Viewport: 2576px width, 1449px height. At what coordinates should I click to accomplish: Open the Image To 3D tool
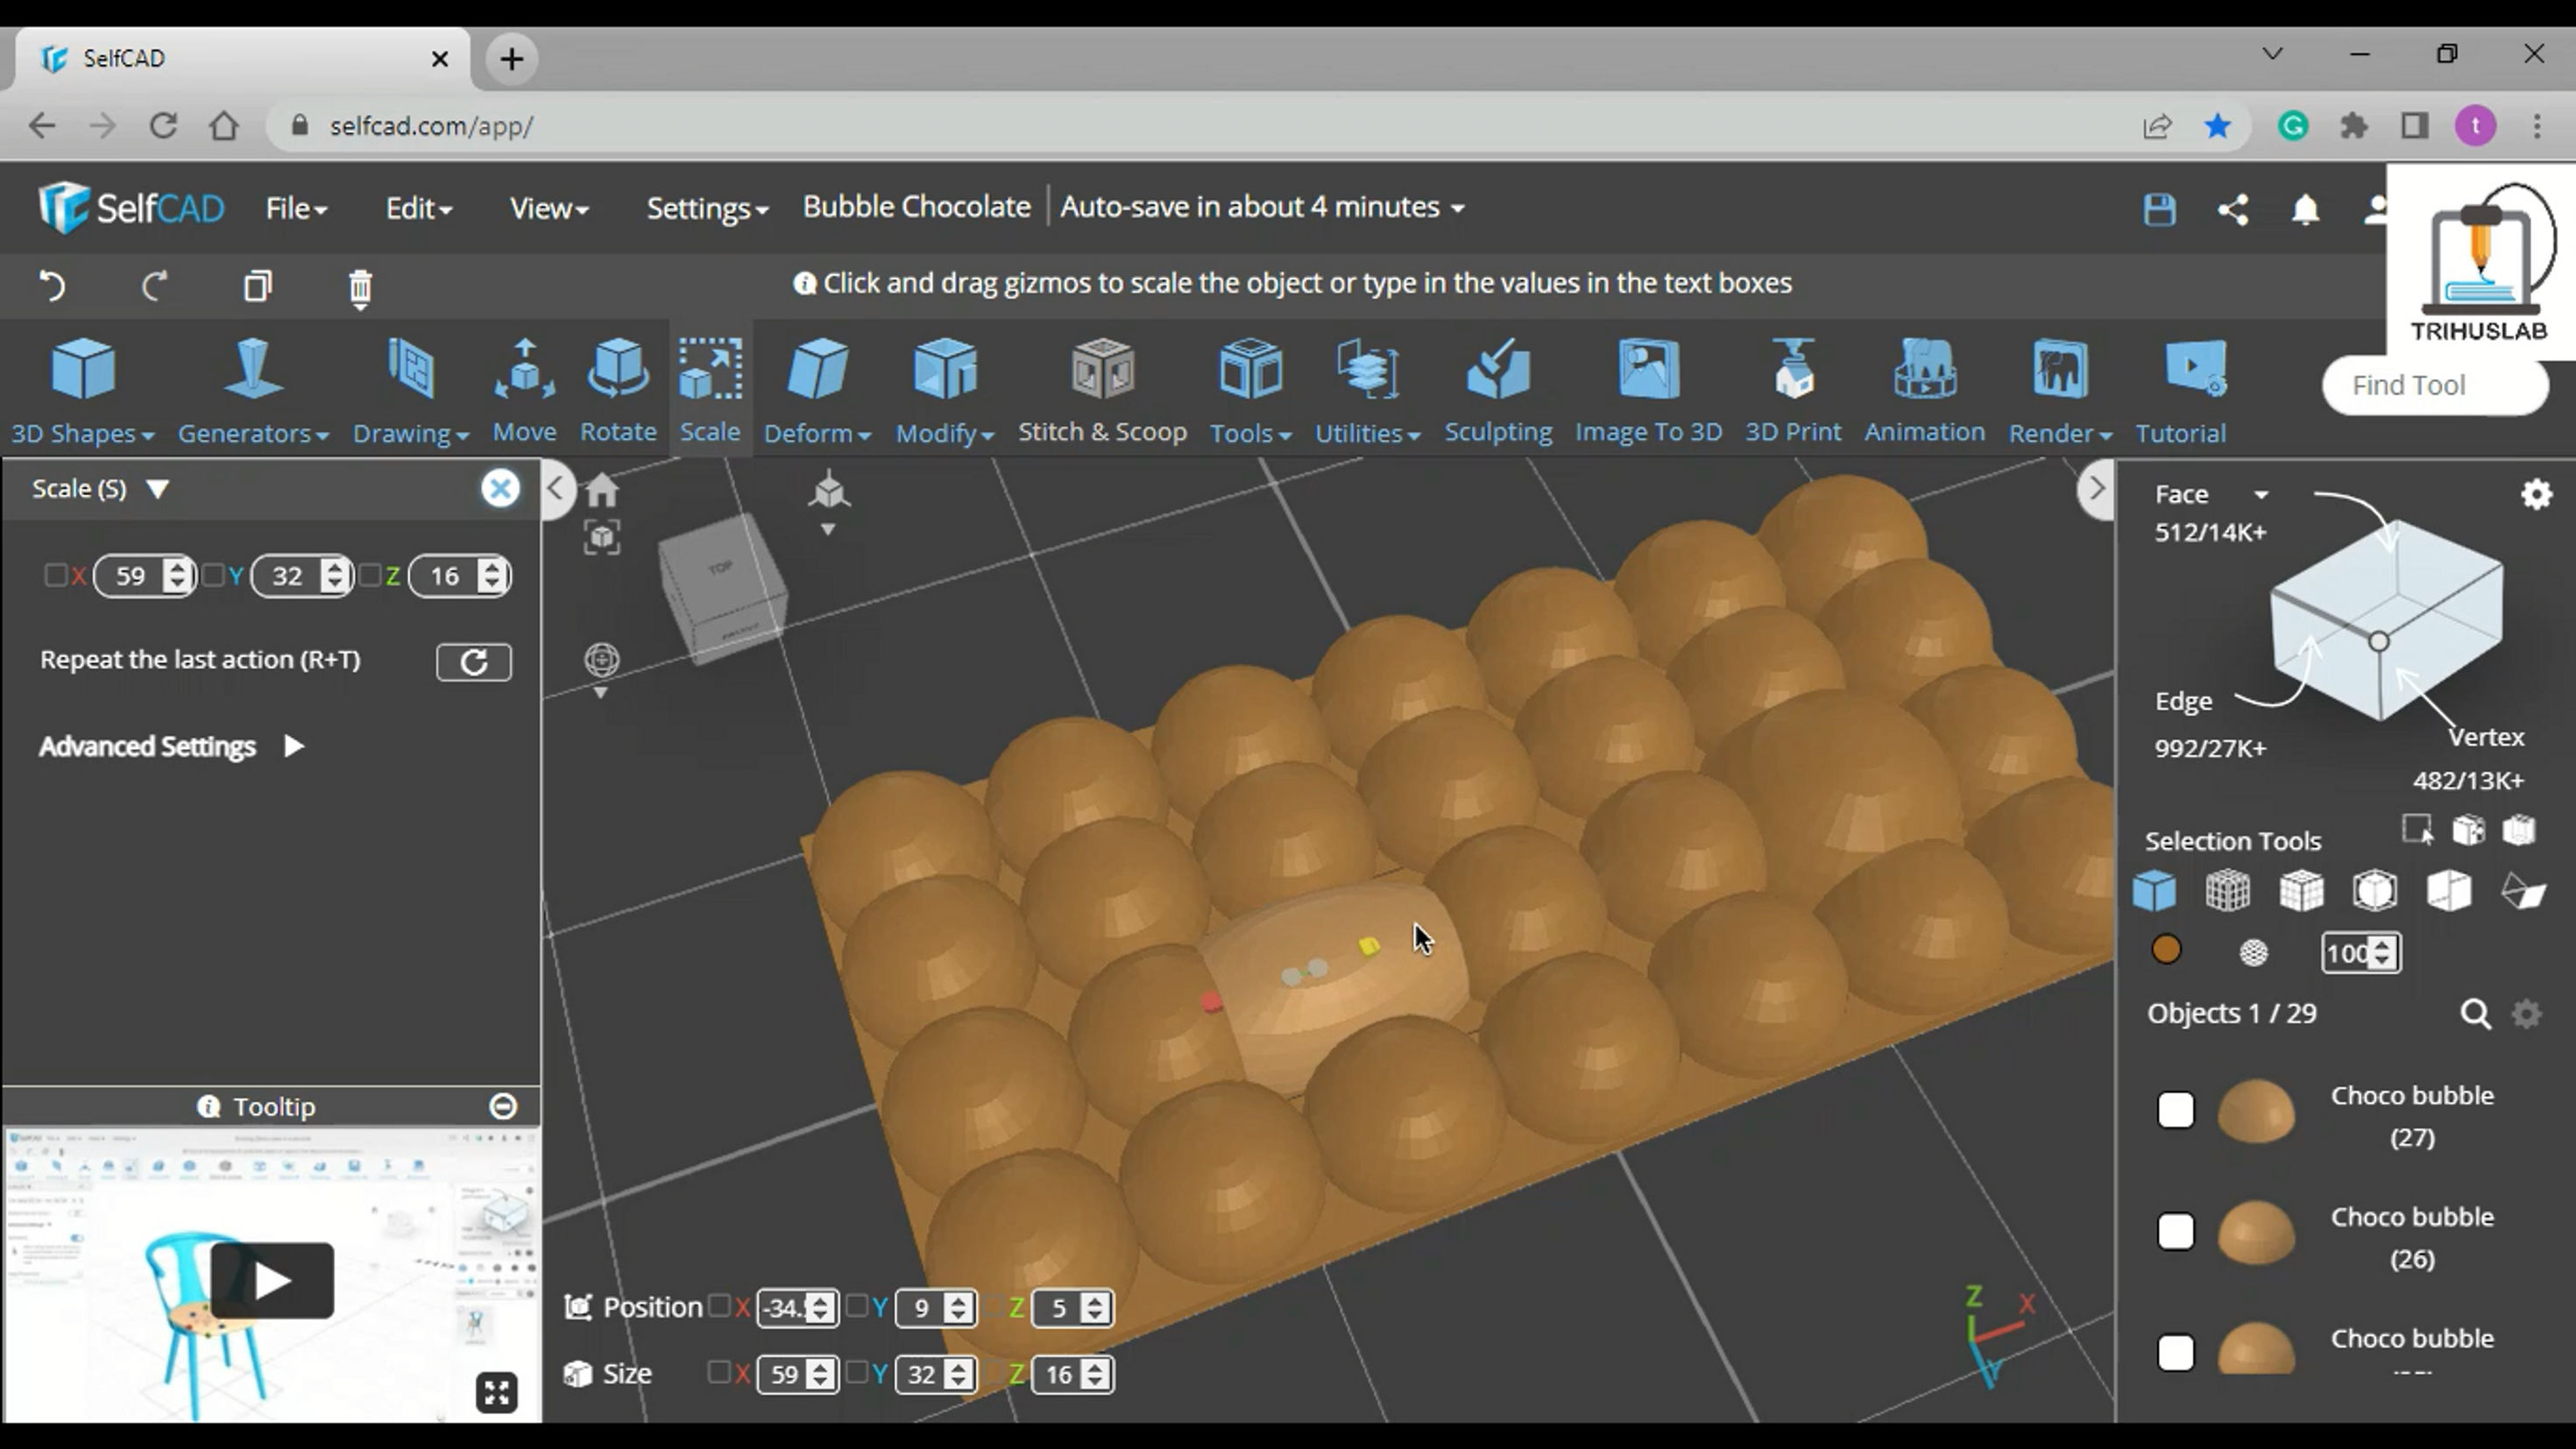pos(1648,391)
